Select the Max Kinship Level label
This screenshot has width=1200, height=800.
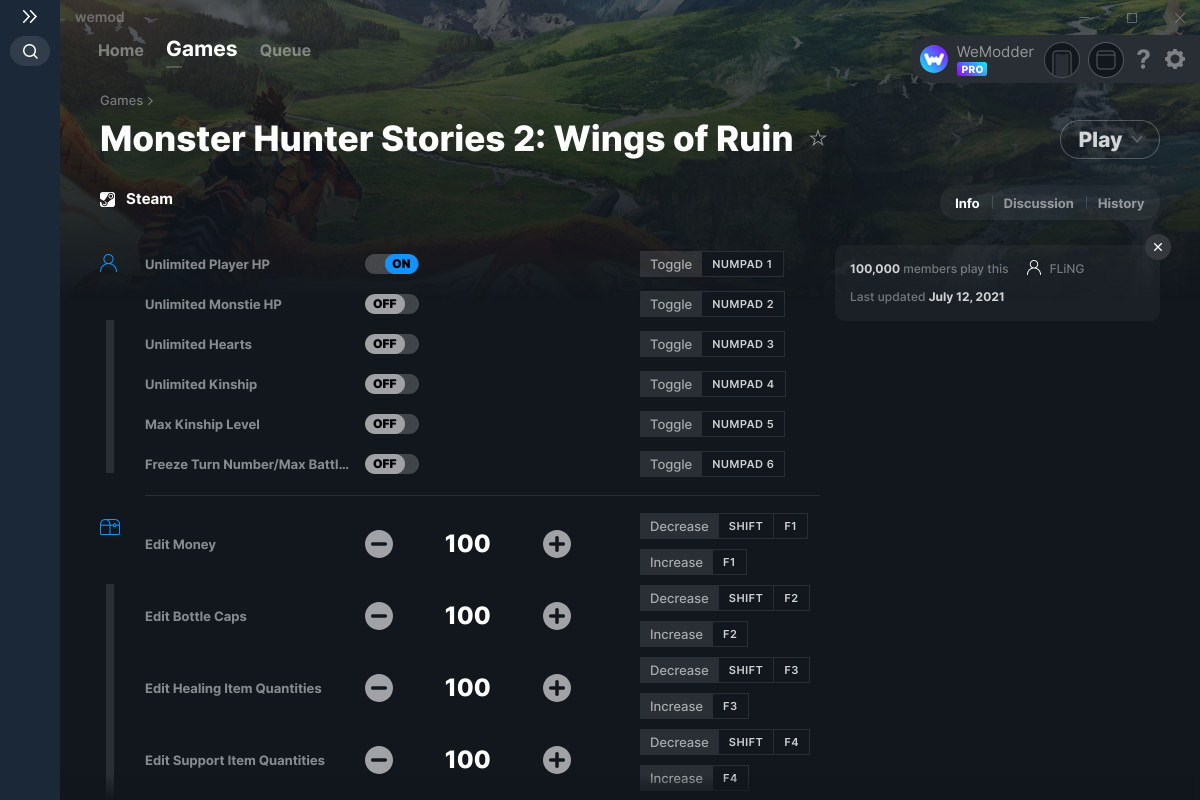point(202,424)
